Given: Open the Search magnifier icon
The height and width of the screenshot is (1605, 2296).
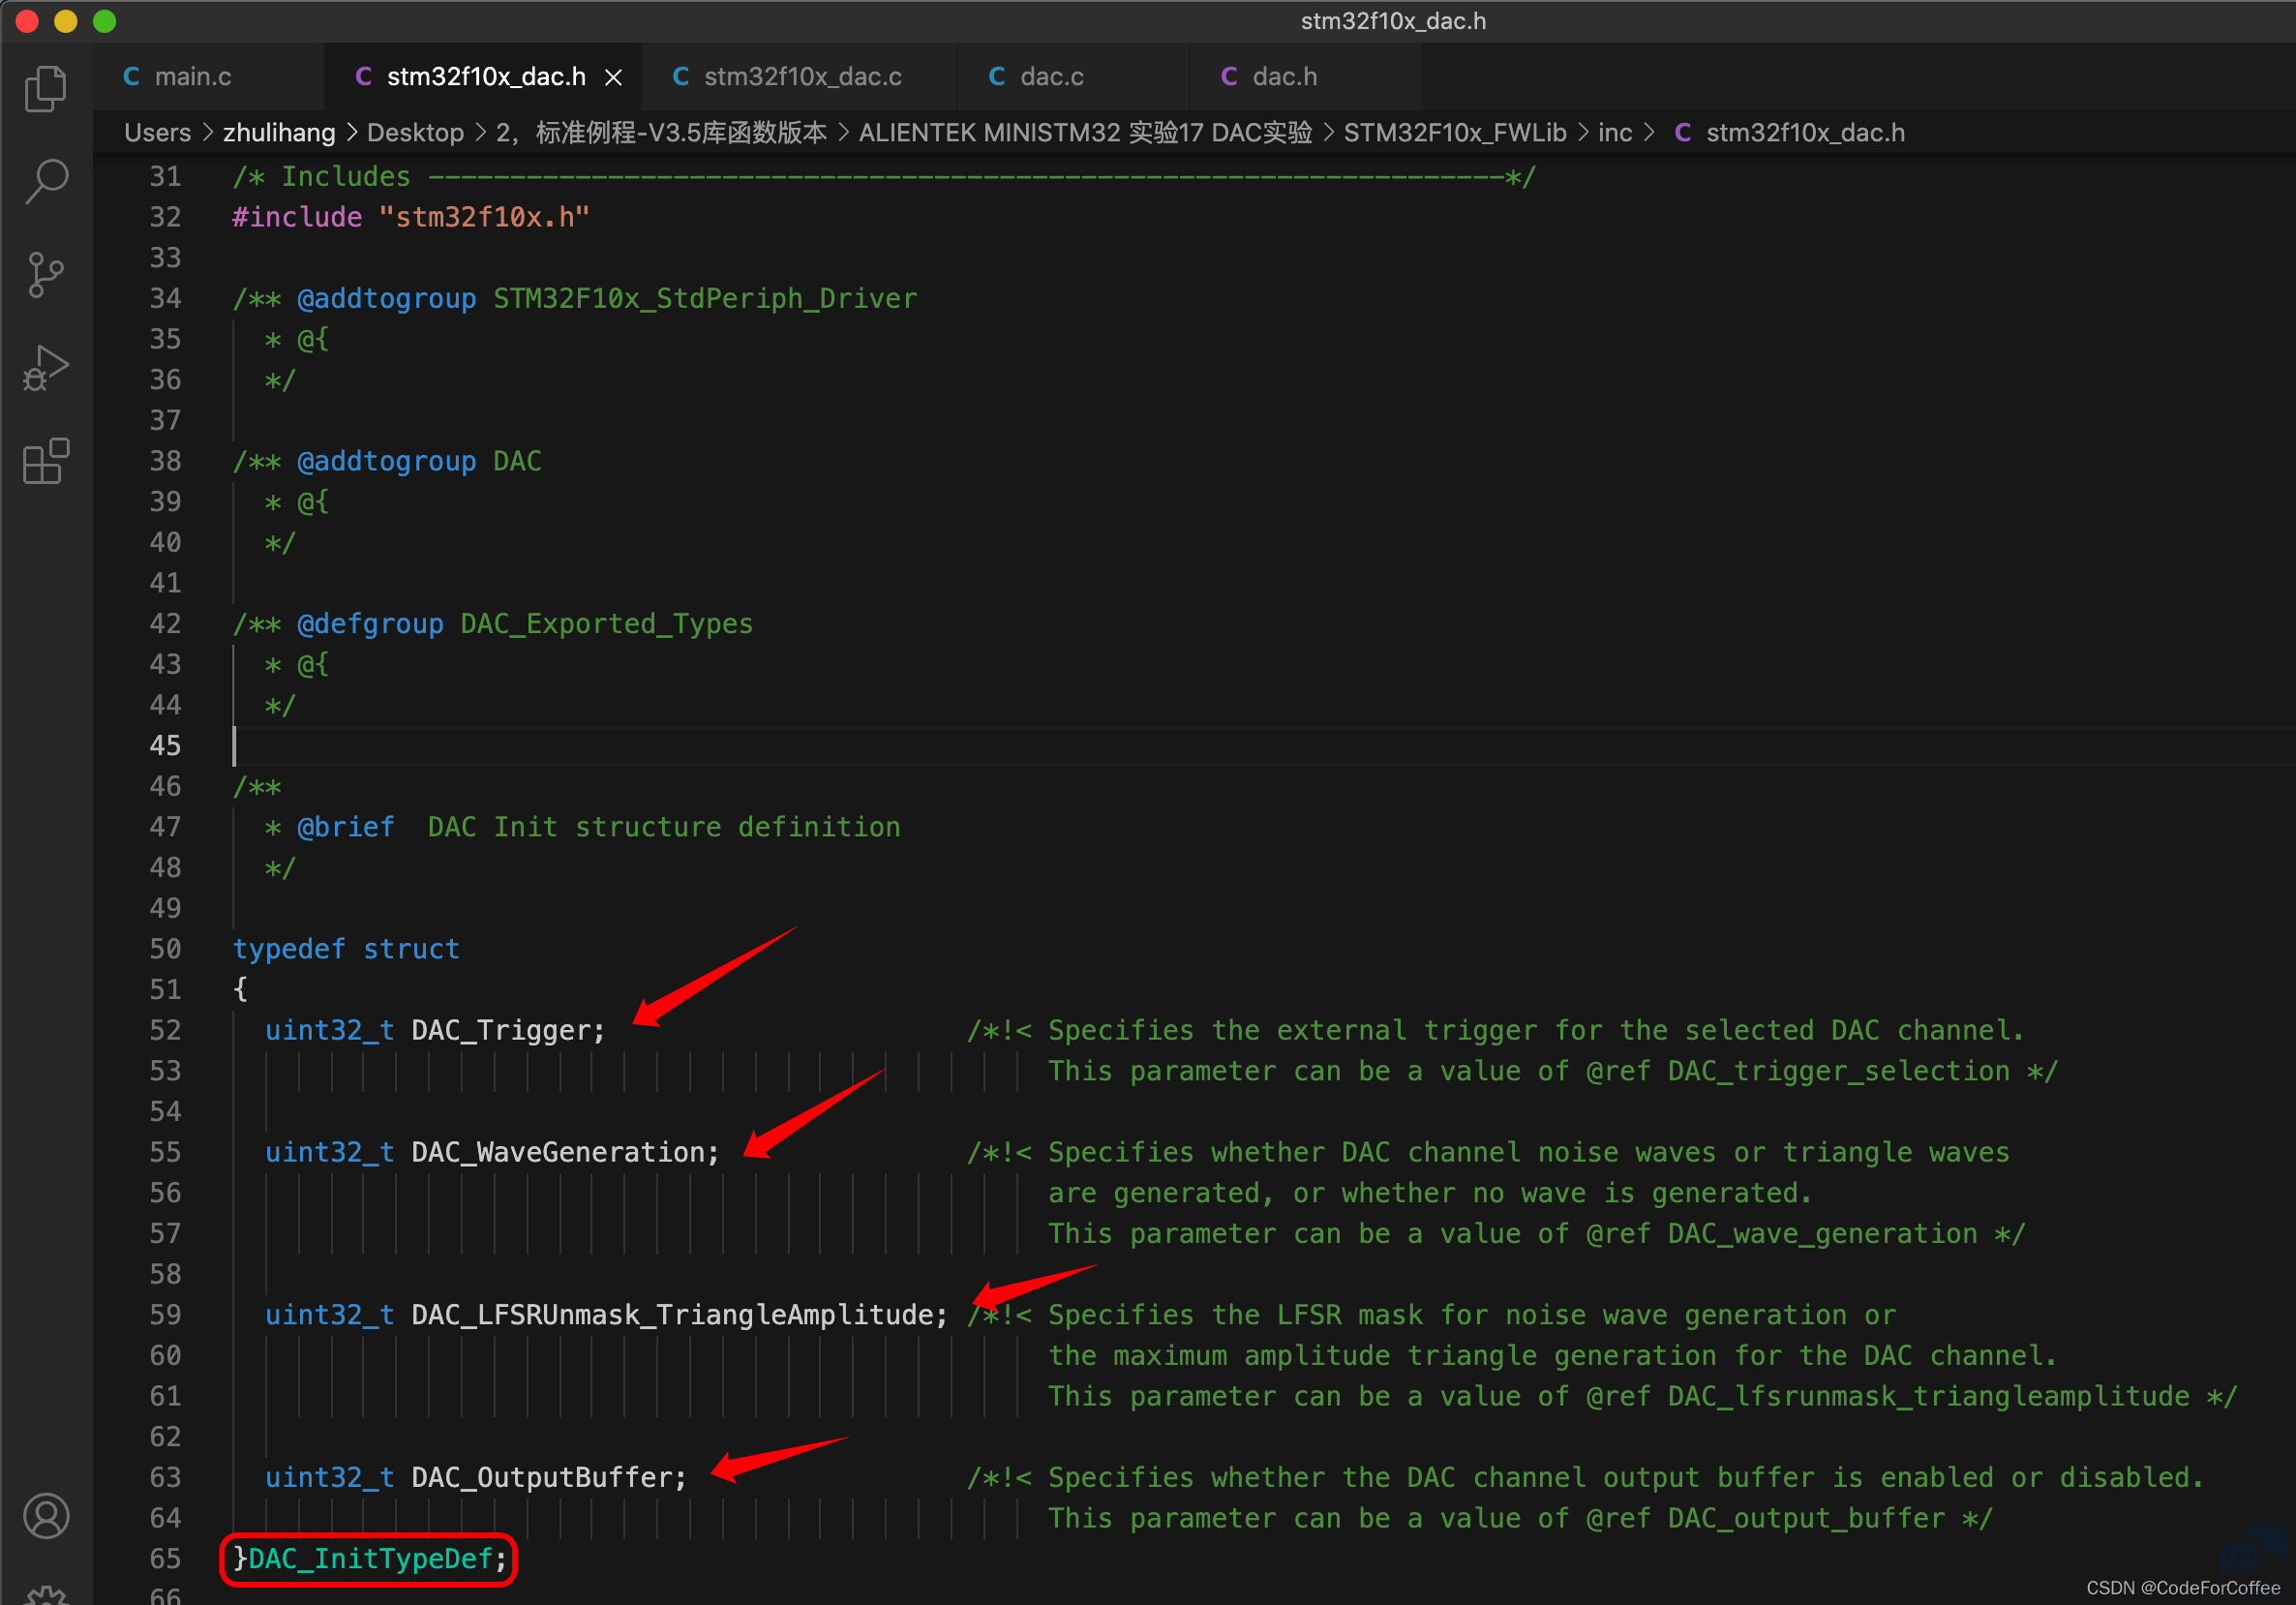Looking at the screenshot, I should pyautogui.click(x=46, y=181).
